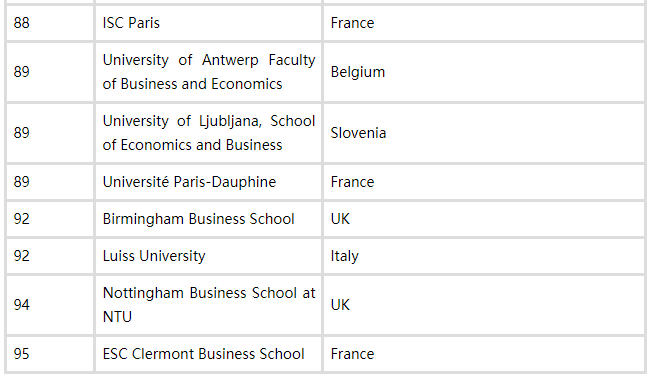
Task: Select Luiss University cell
Action: (x=209, y=256)
